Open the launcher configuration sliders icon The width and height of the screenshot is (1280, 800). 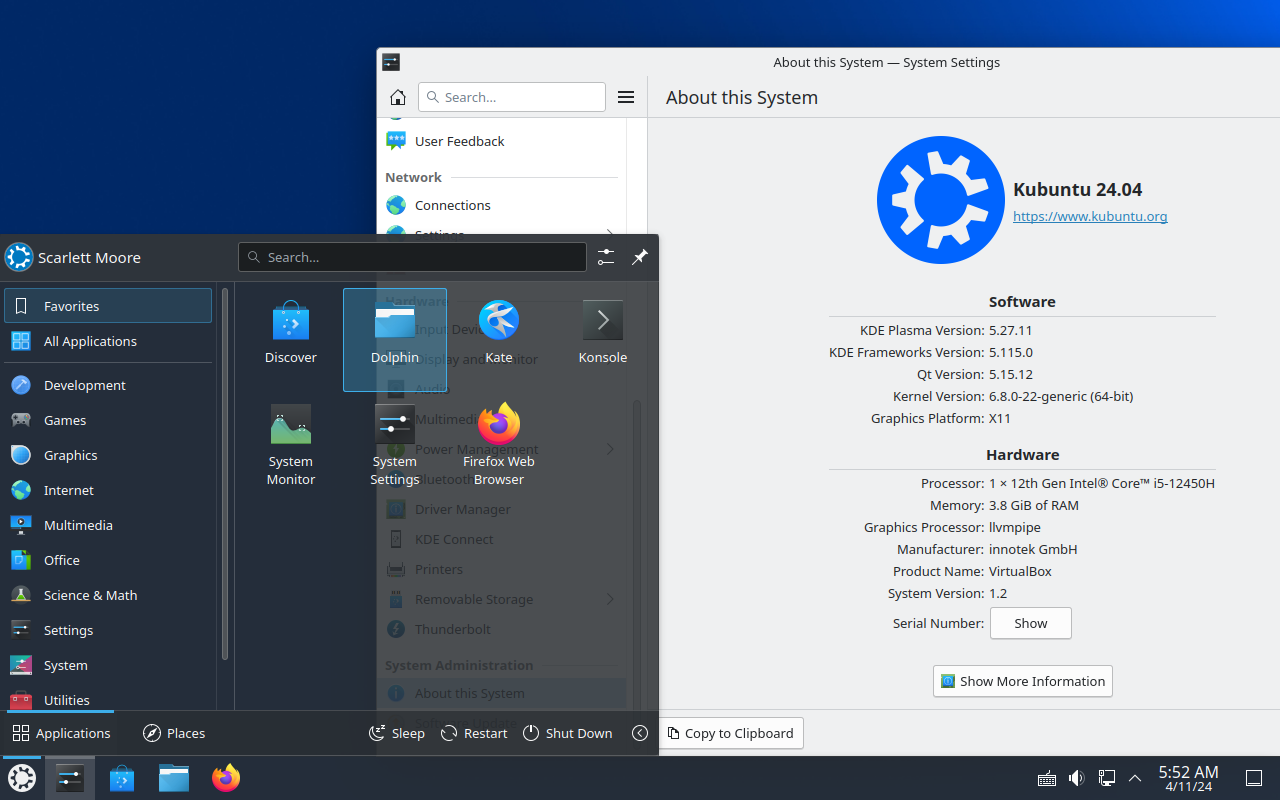(x=606, y=257)
